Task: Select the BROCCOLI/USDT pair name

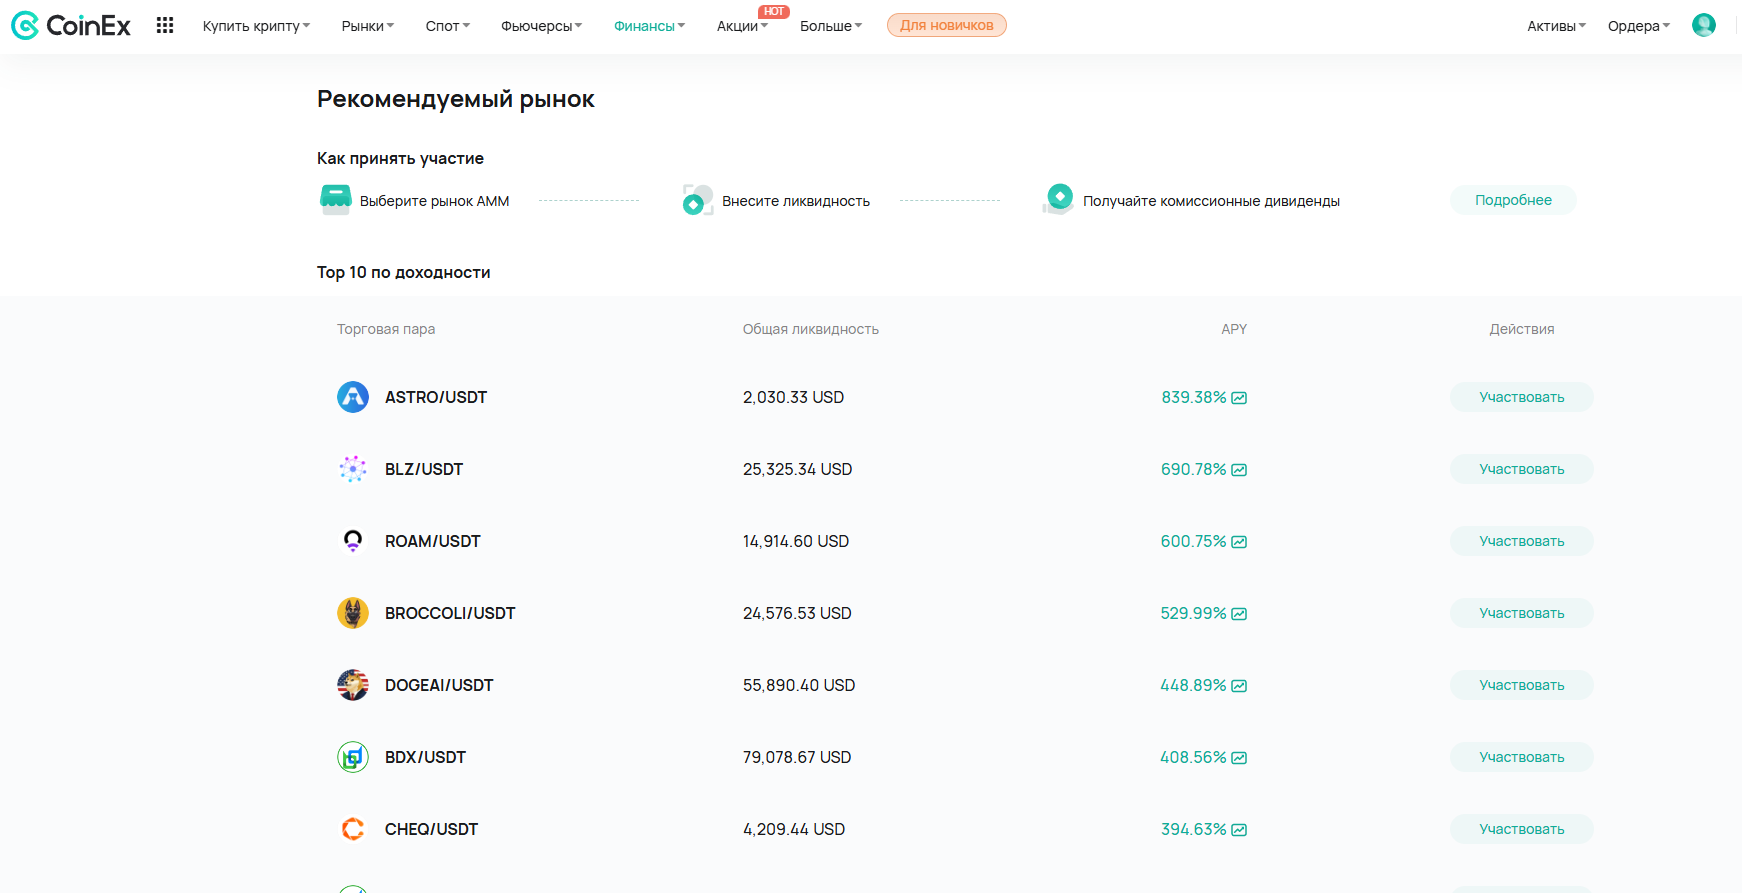Action: pos(450,613)
